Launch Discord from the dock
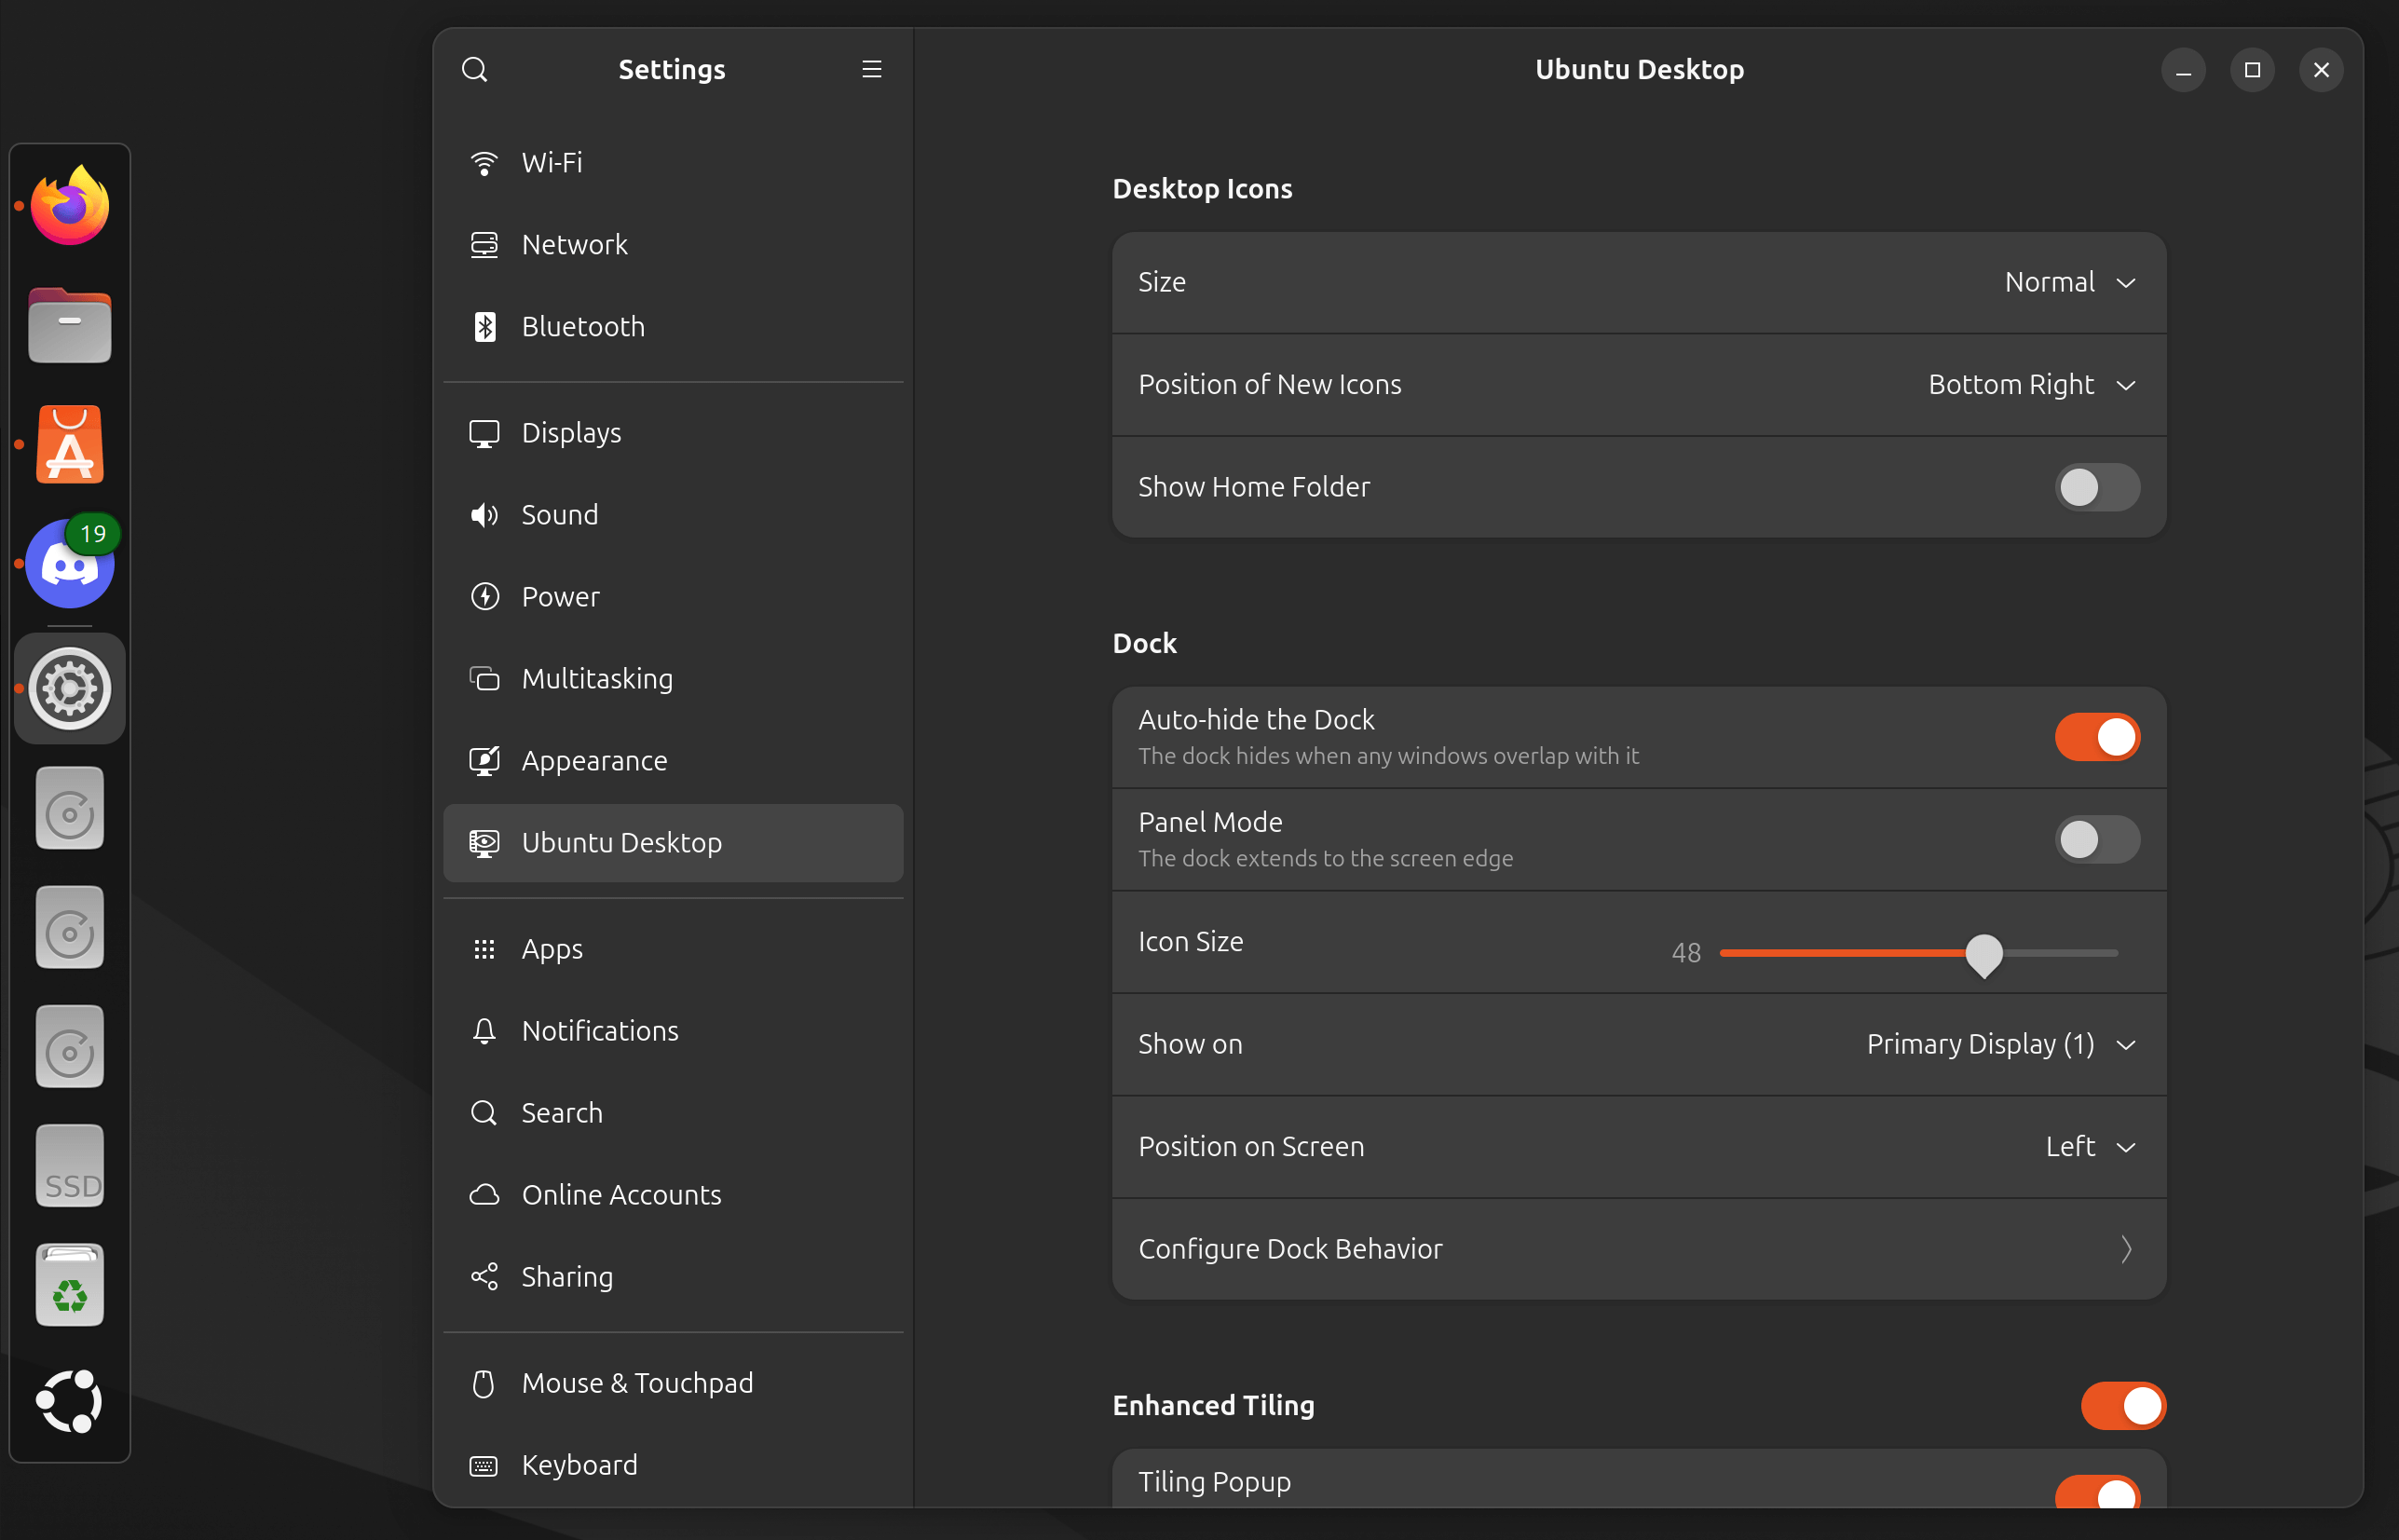 pos(69,563)
